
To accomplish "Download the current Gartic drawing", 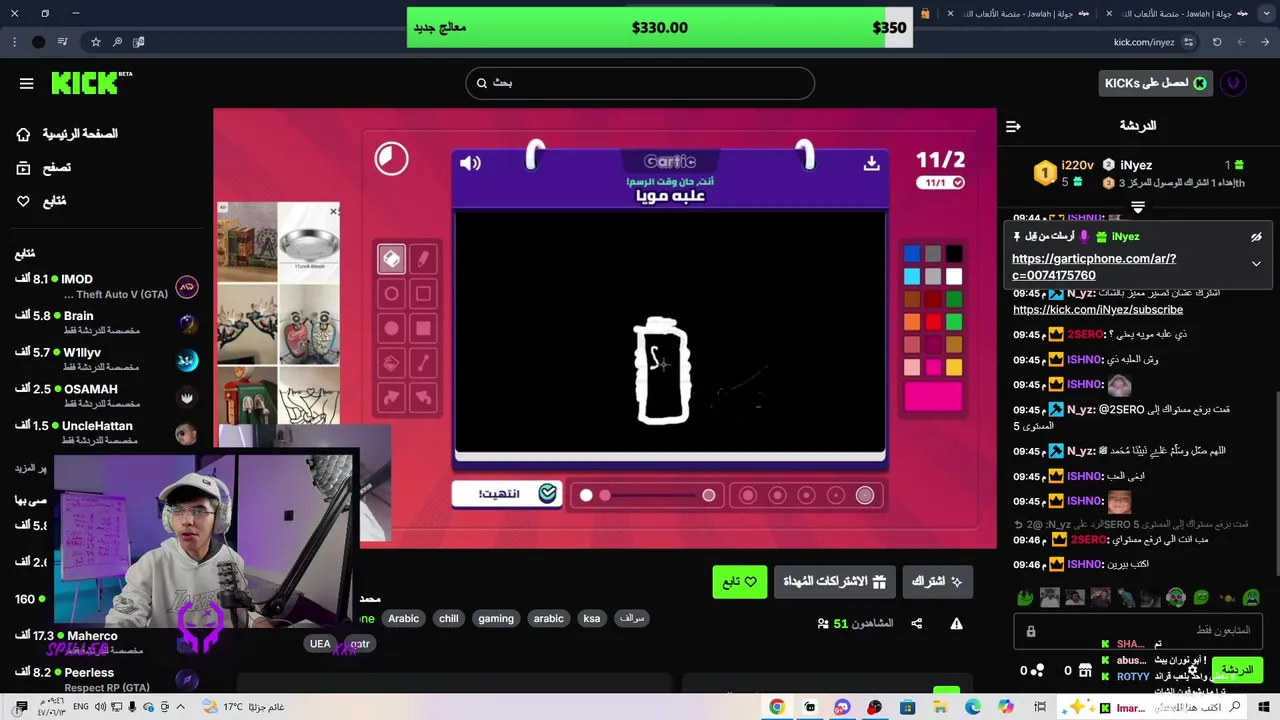I will tap(871, 163).
